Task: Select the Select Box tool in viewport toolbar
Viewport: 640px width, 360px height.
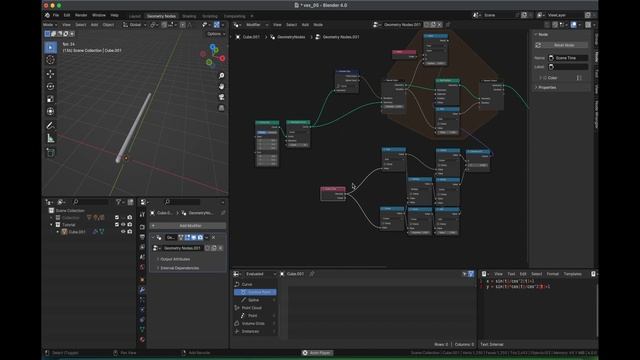Action: [50, 47]
